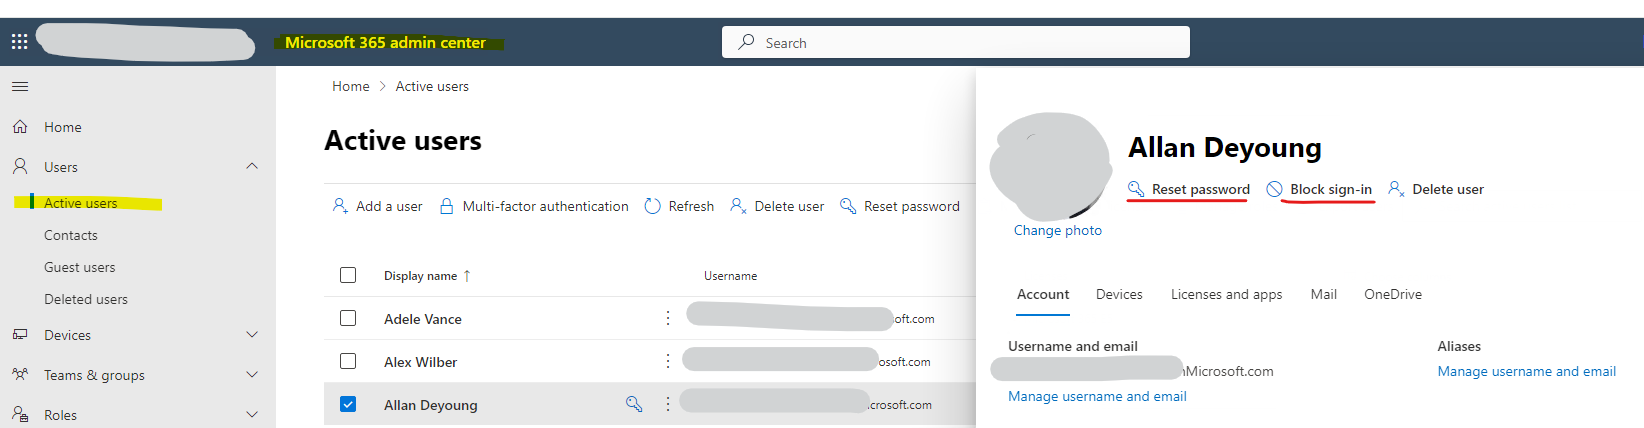Uncheck the Allan Deyoung checkbox
The height and width of the screenshot is (428, 1644).
click(348, 404)
